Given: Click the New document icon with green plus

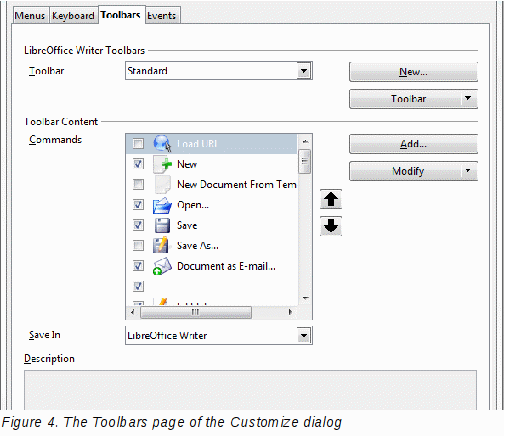Looking at the screenshot, I should [162, 164].
